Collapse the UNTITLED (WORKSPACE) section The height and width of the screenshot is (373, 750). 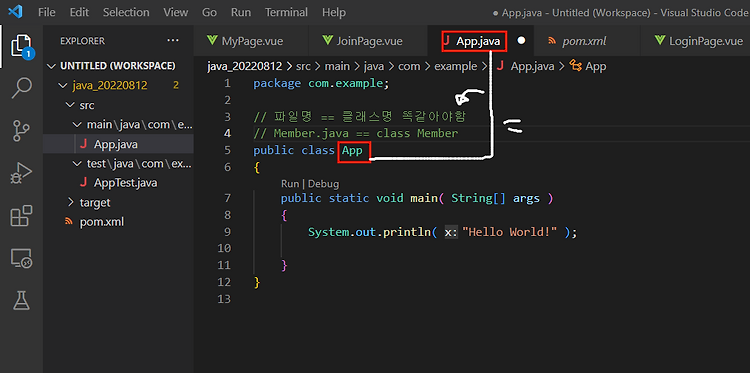click(118, 66)
